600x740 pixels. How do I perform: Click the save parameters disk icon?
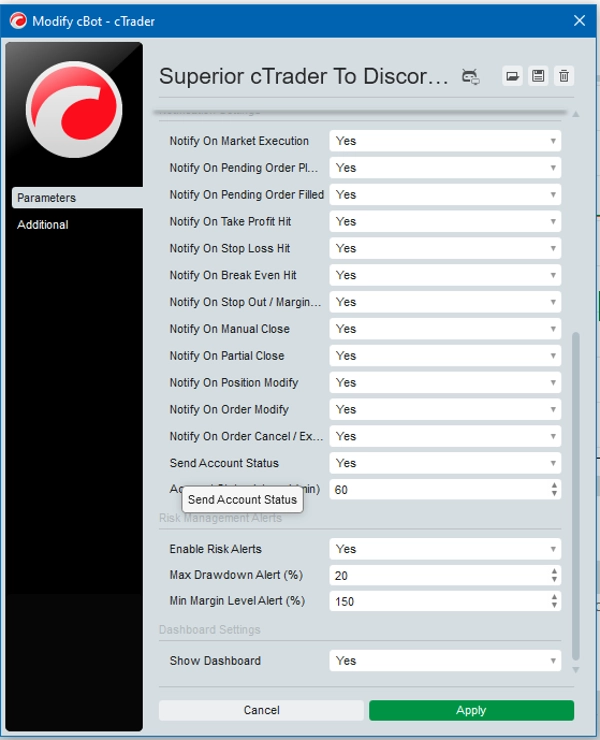pyautogui.click(x=538, y=76)
